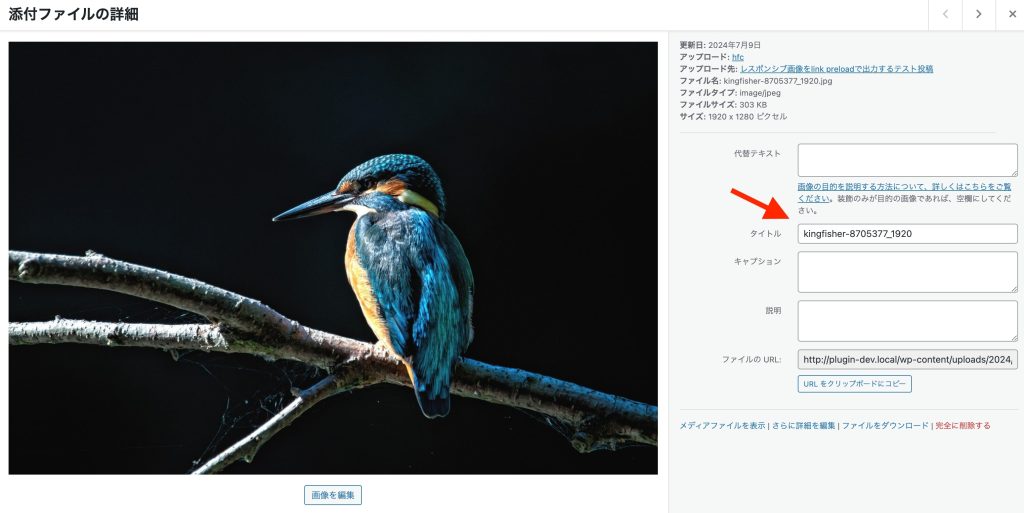Click URL をクリップボードにコピー button

(x=854, y=384)
